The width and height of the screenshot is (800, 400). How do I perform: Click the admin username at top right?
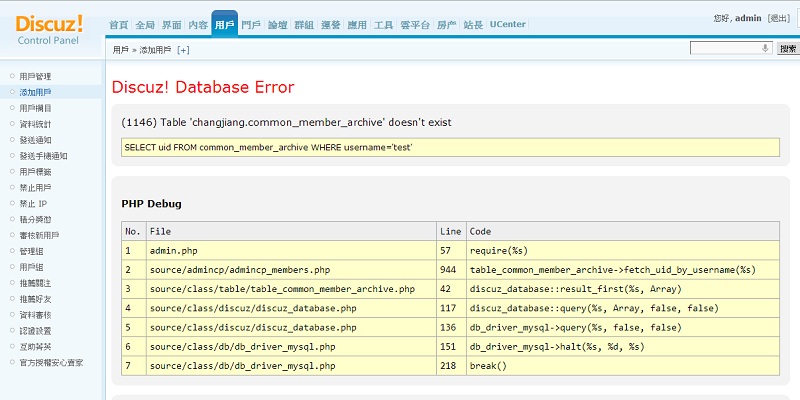pyautogui.click(x=748, y=18)
